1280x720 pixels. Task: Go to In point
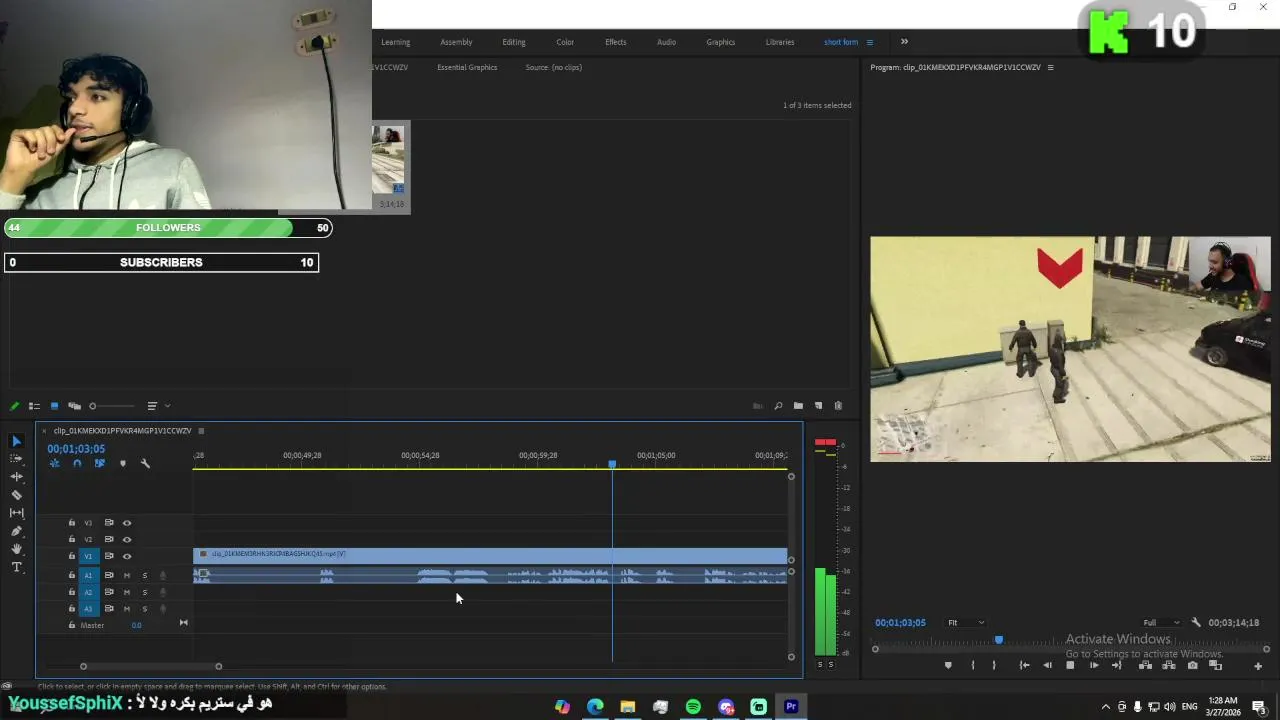pos(1024,665)
